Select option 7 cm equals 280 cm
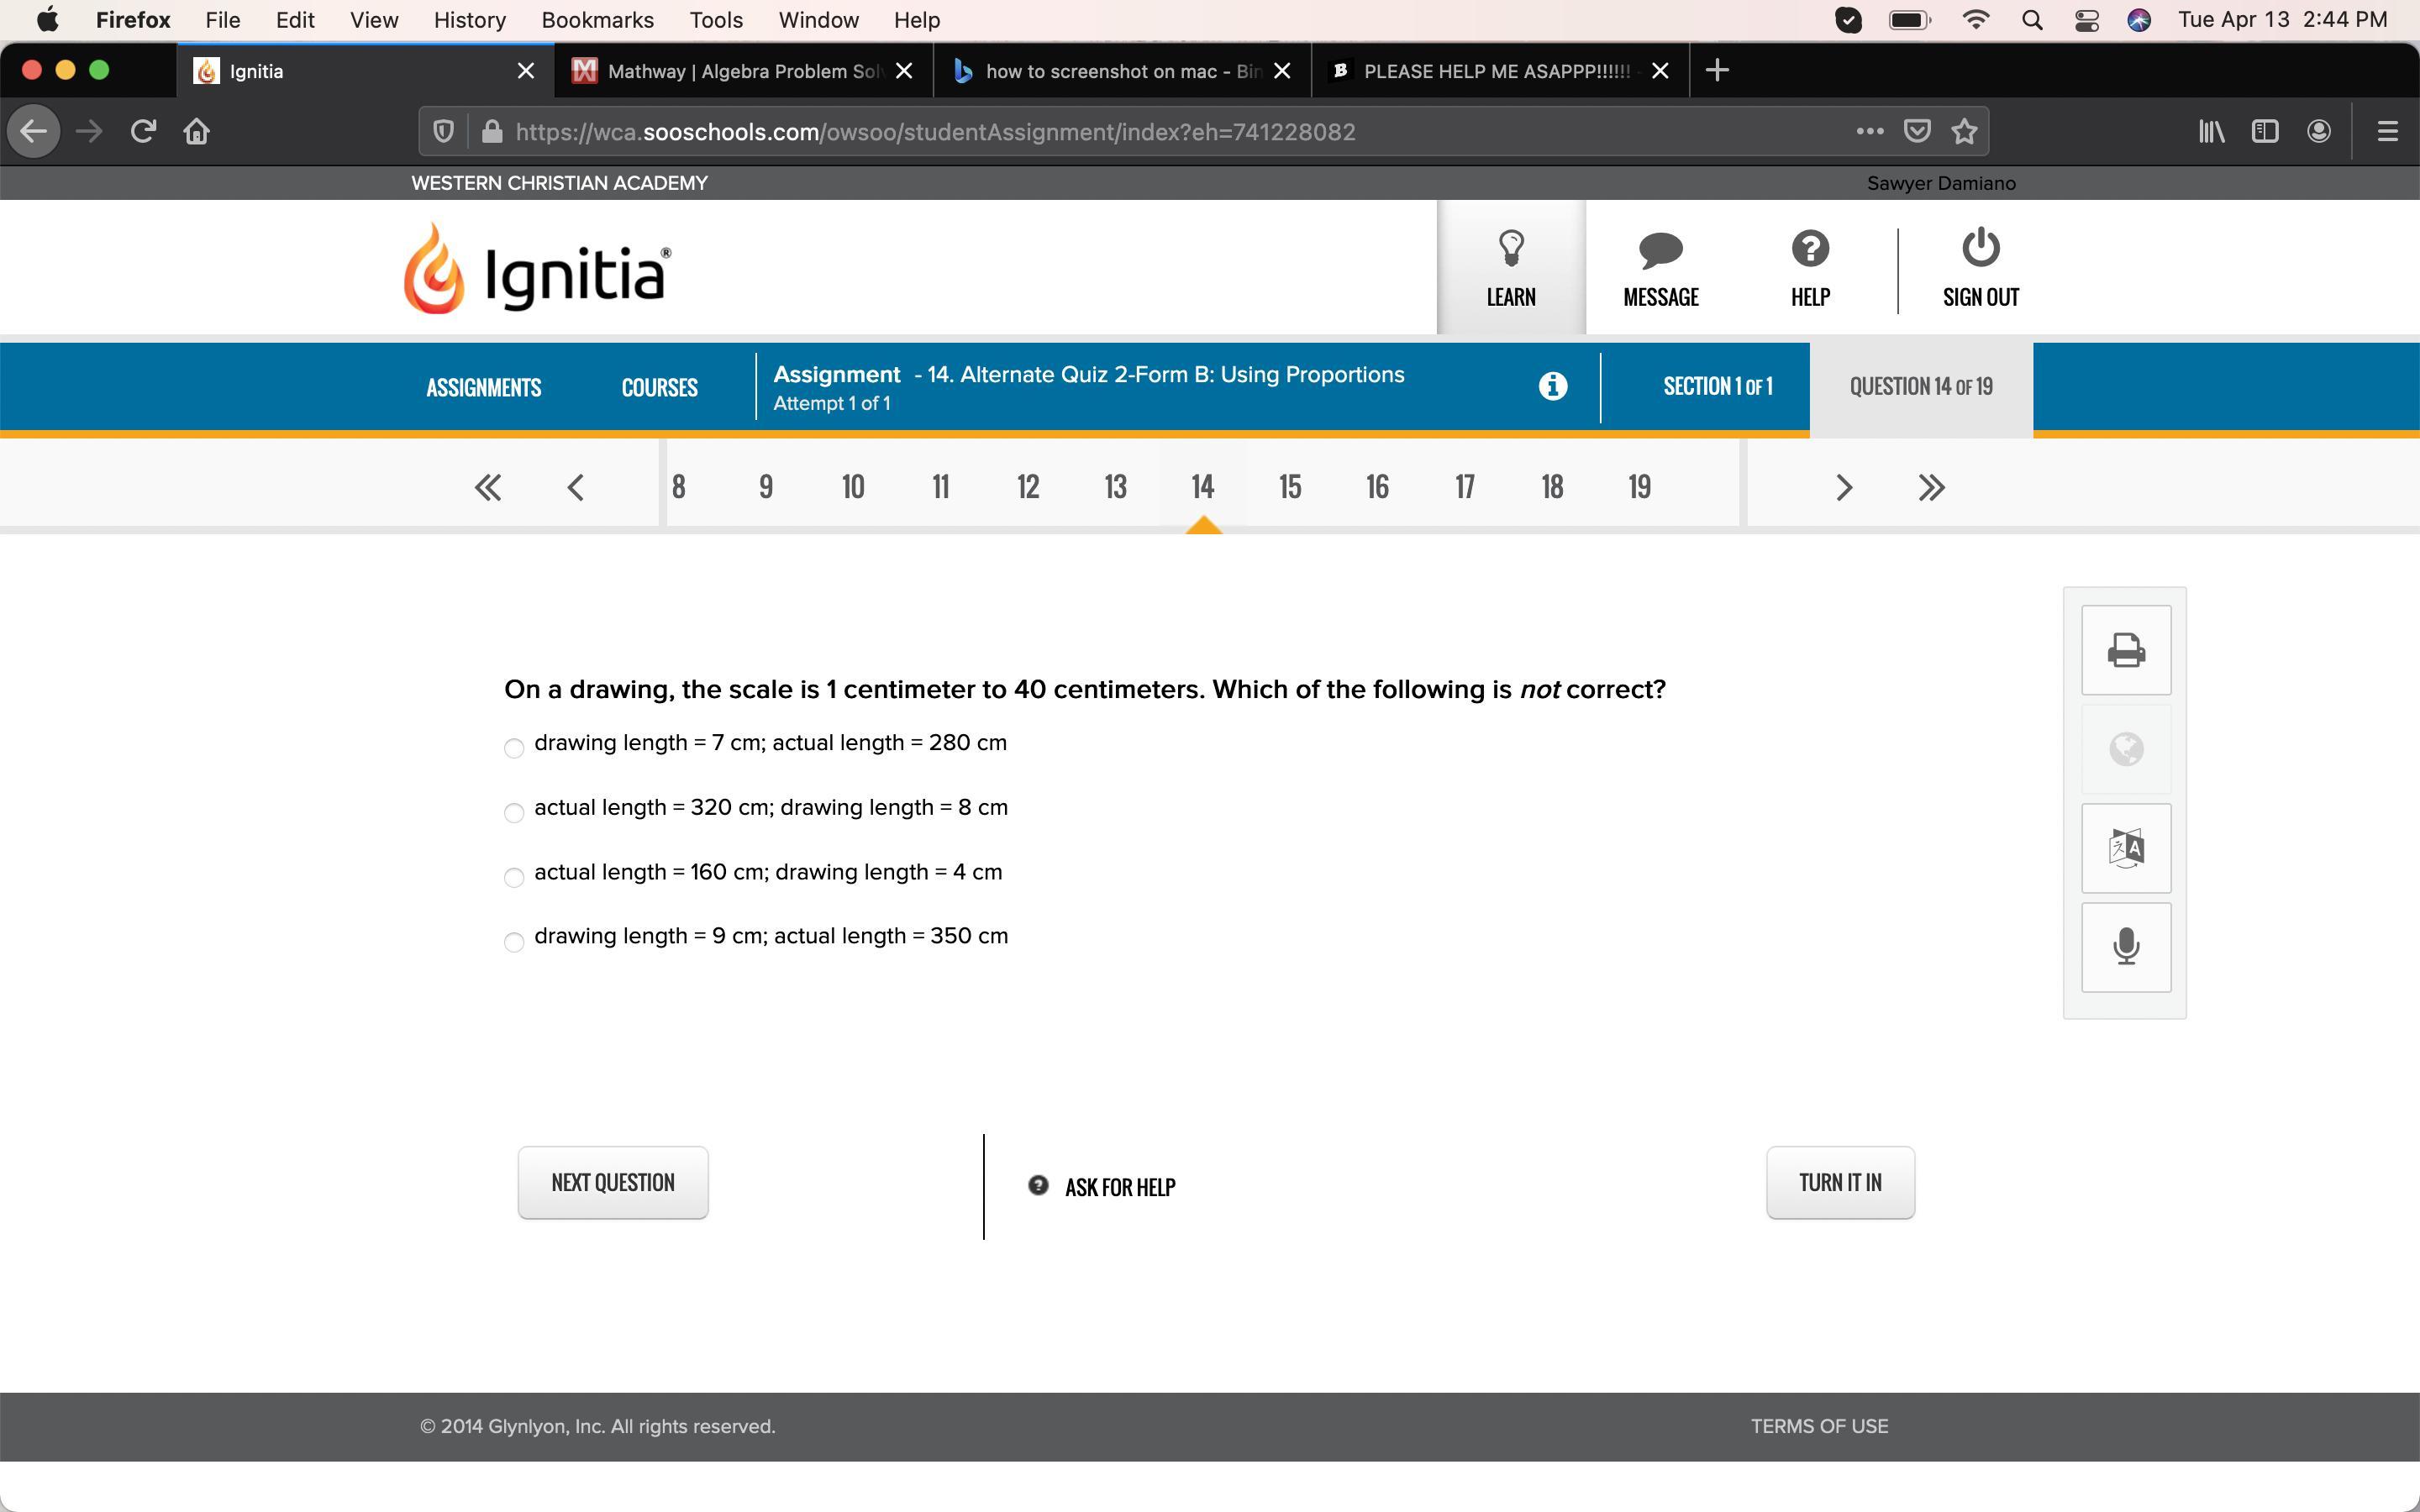The image size is (2420, 1512). pos(514,748)
